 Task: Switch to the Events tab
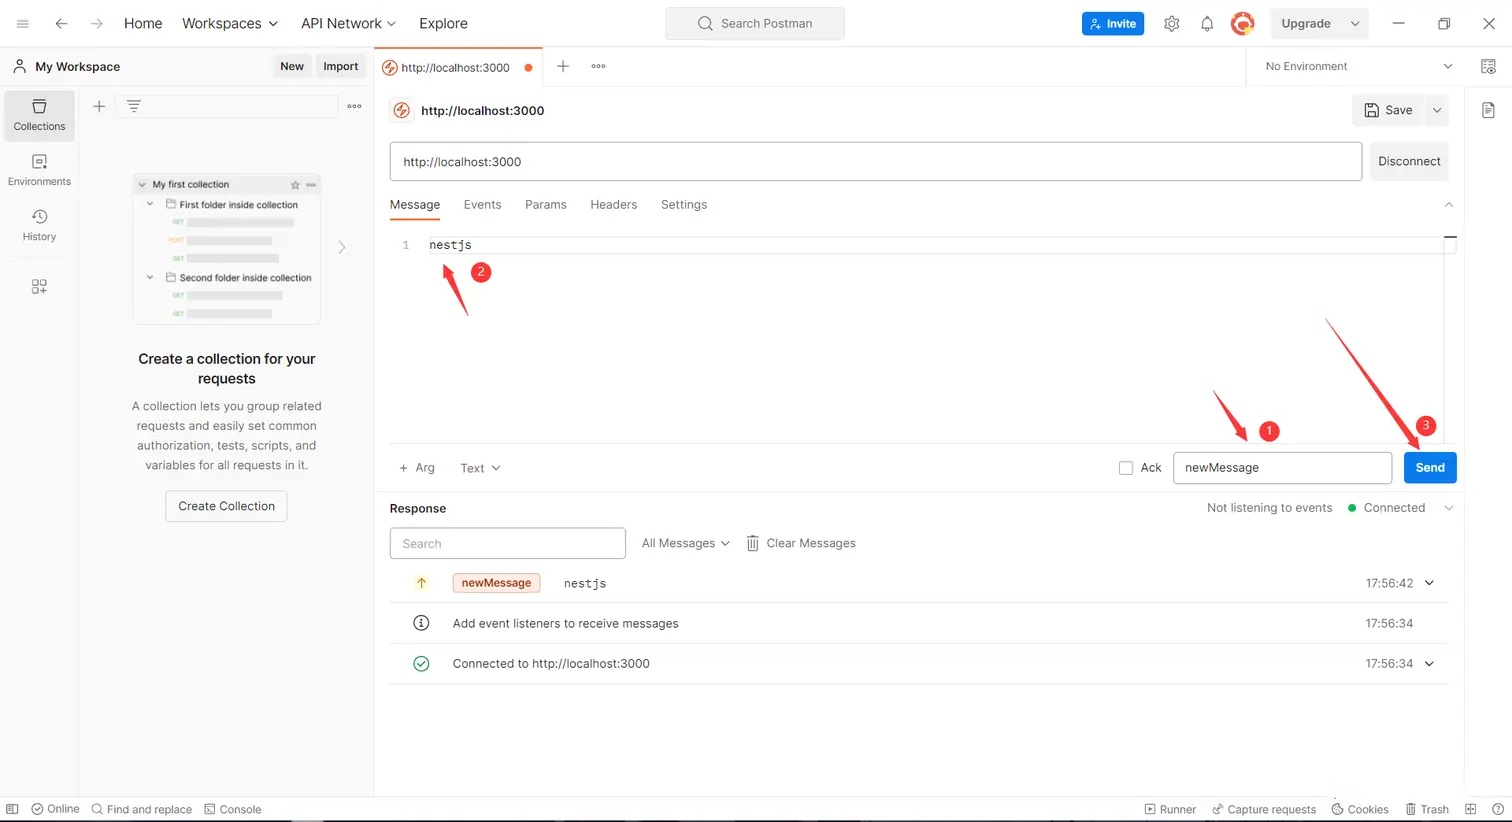[482, 204]
